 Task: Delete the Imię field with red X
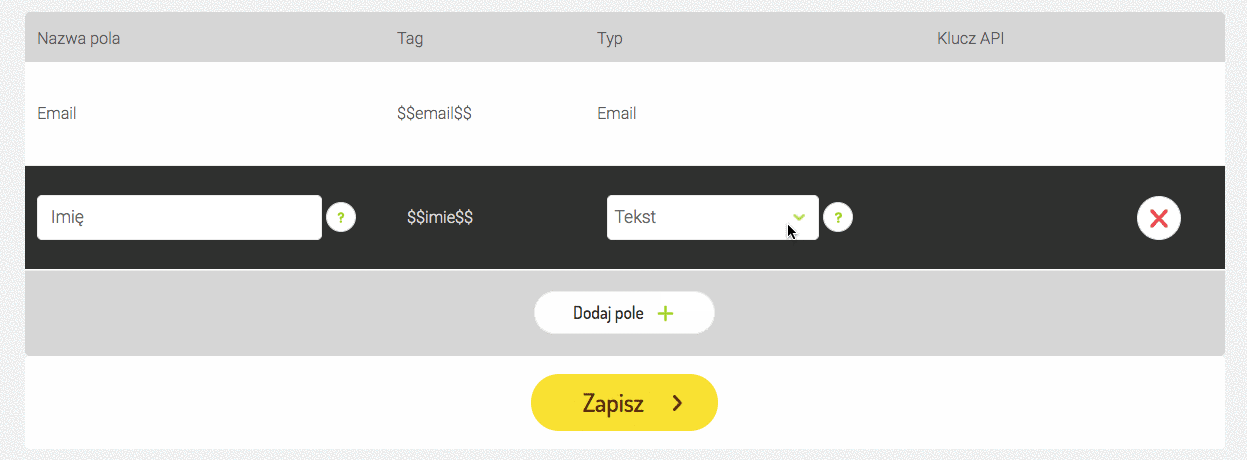coord(1159,218)
